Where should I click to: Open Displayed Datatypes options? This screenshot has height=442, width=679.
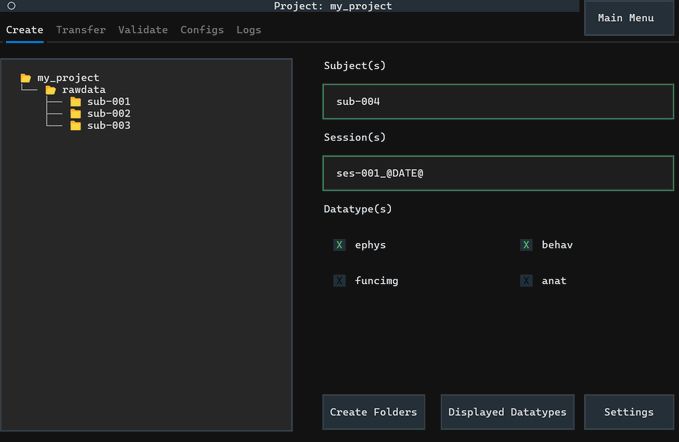[508, 412]
